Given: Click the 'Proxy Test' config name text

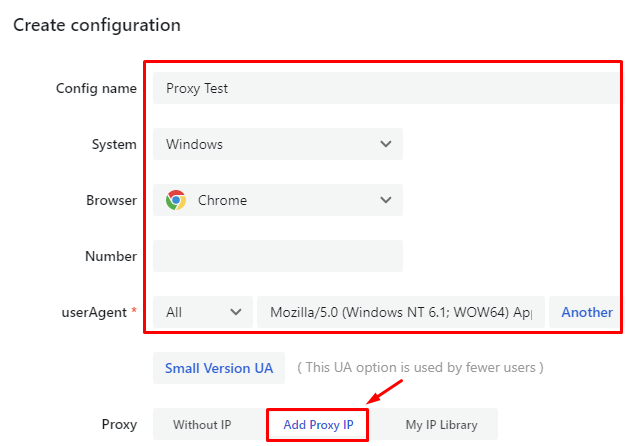Looking at the screenshot, I should click(x=197, y=88).
